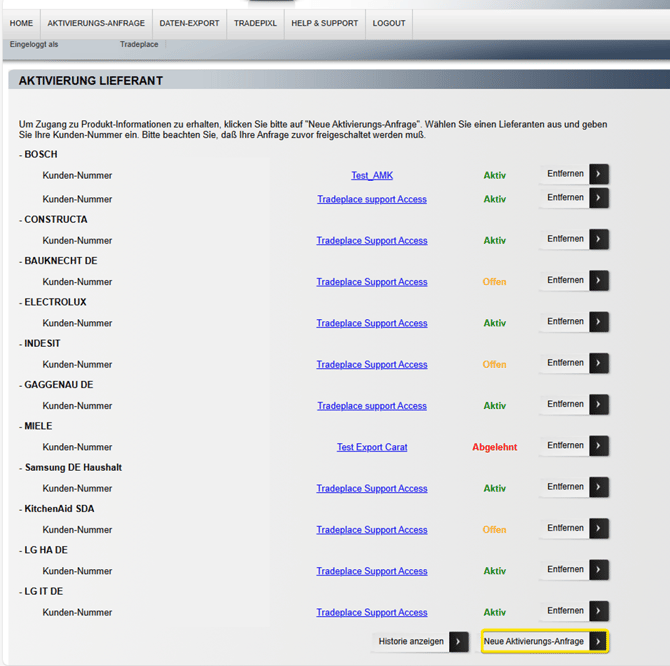
Task: Click the Eingeloggt als label
Action: (34, 44)
